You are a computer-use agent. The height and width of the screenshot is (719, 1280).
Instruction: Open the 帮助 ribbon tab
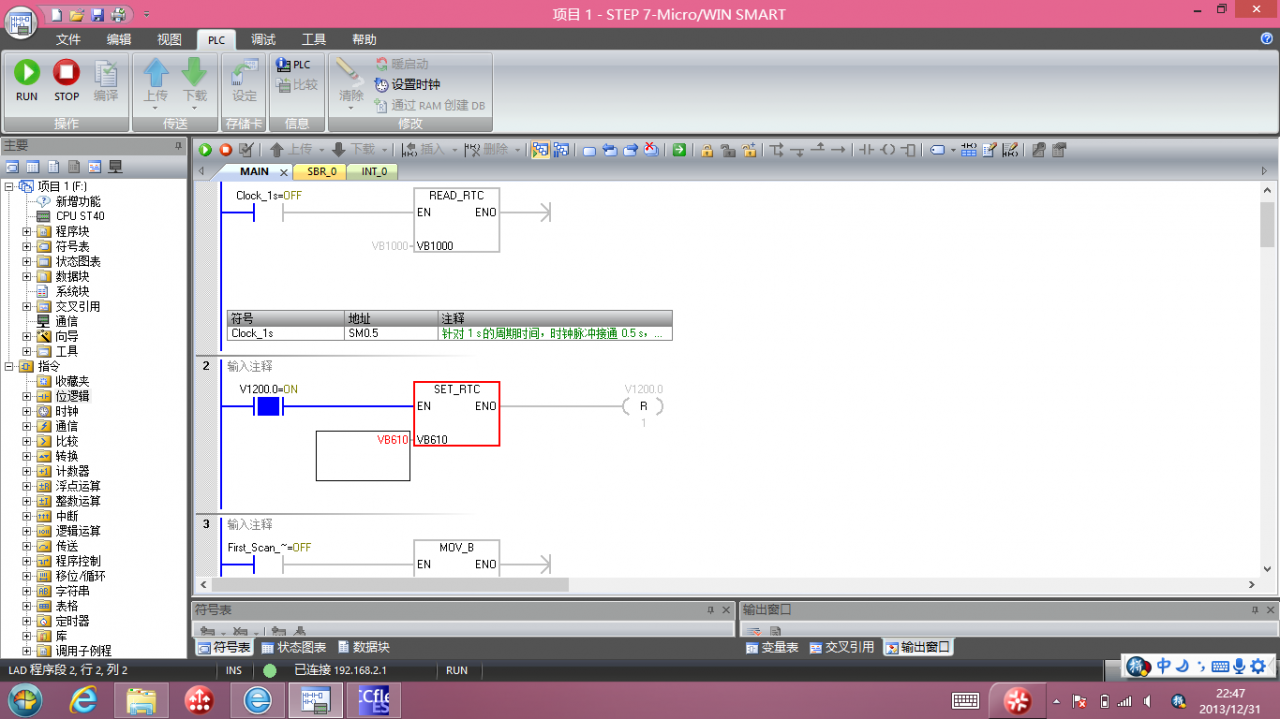[x=364, y=40]
